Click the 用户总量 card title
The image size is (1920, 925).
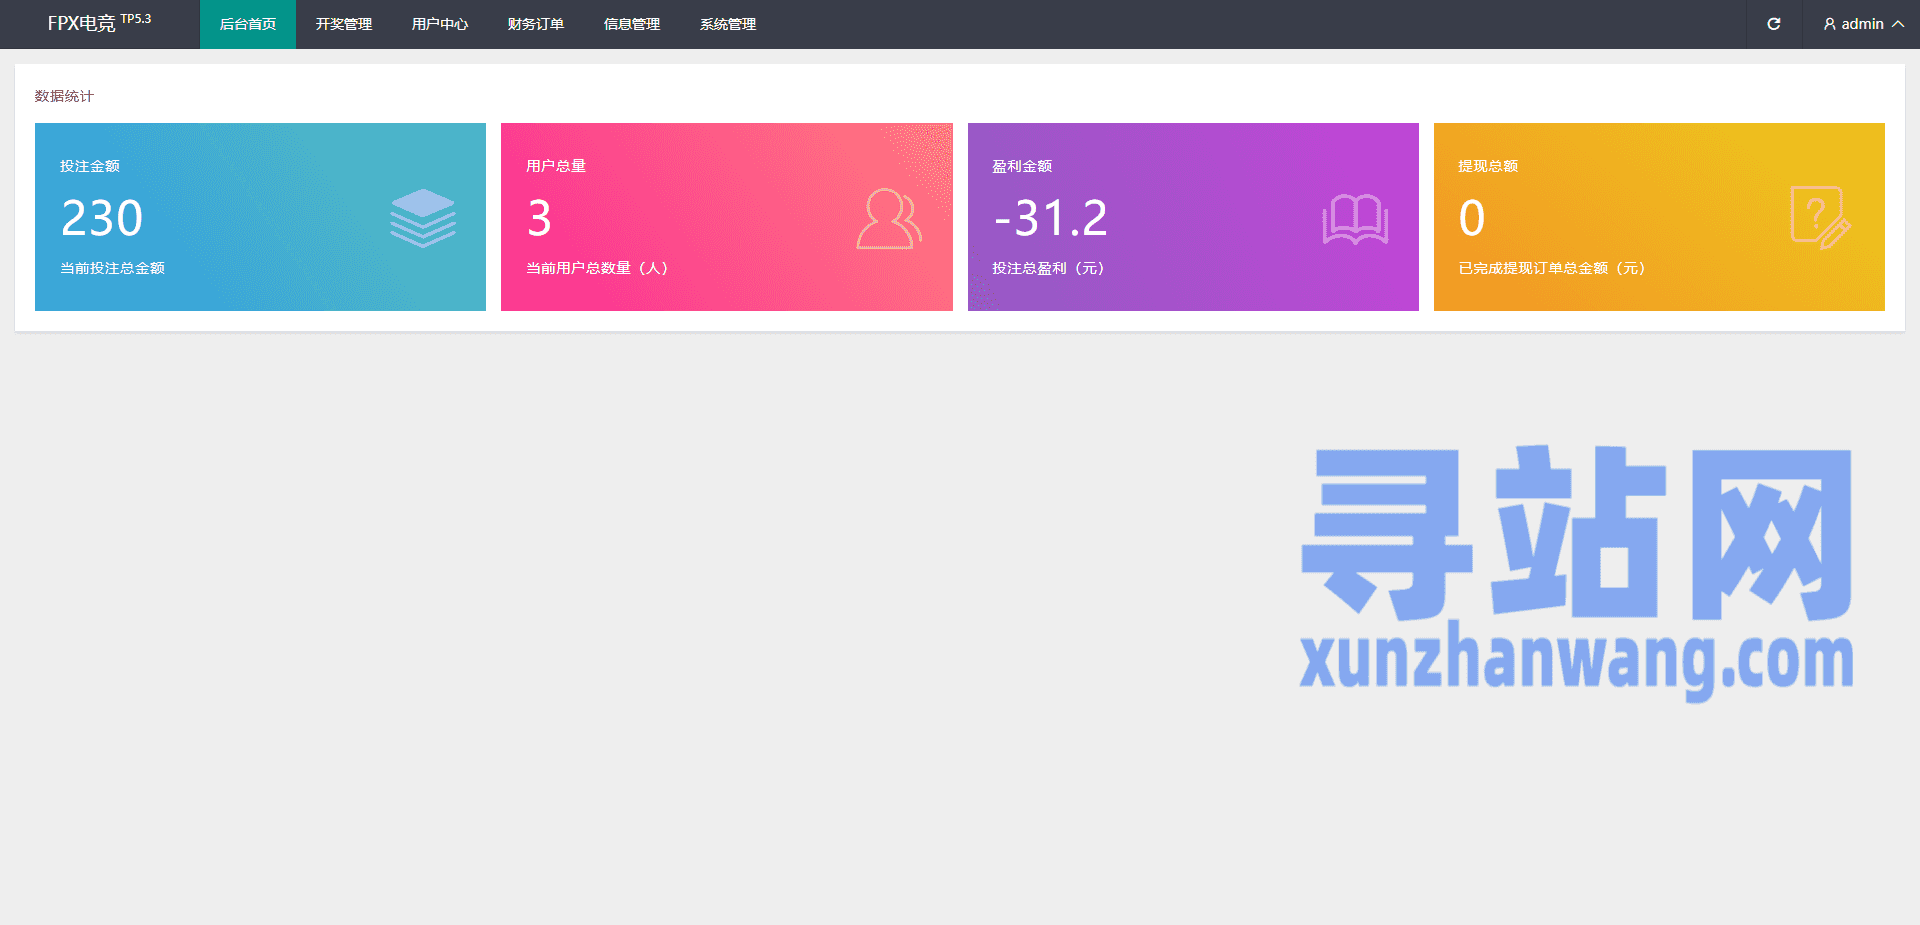point(556,166)
